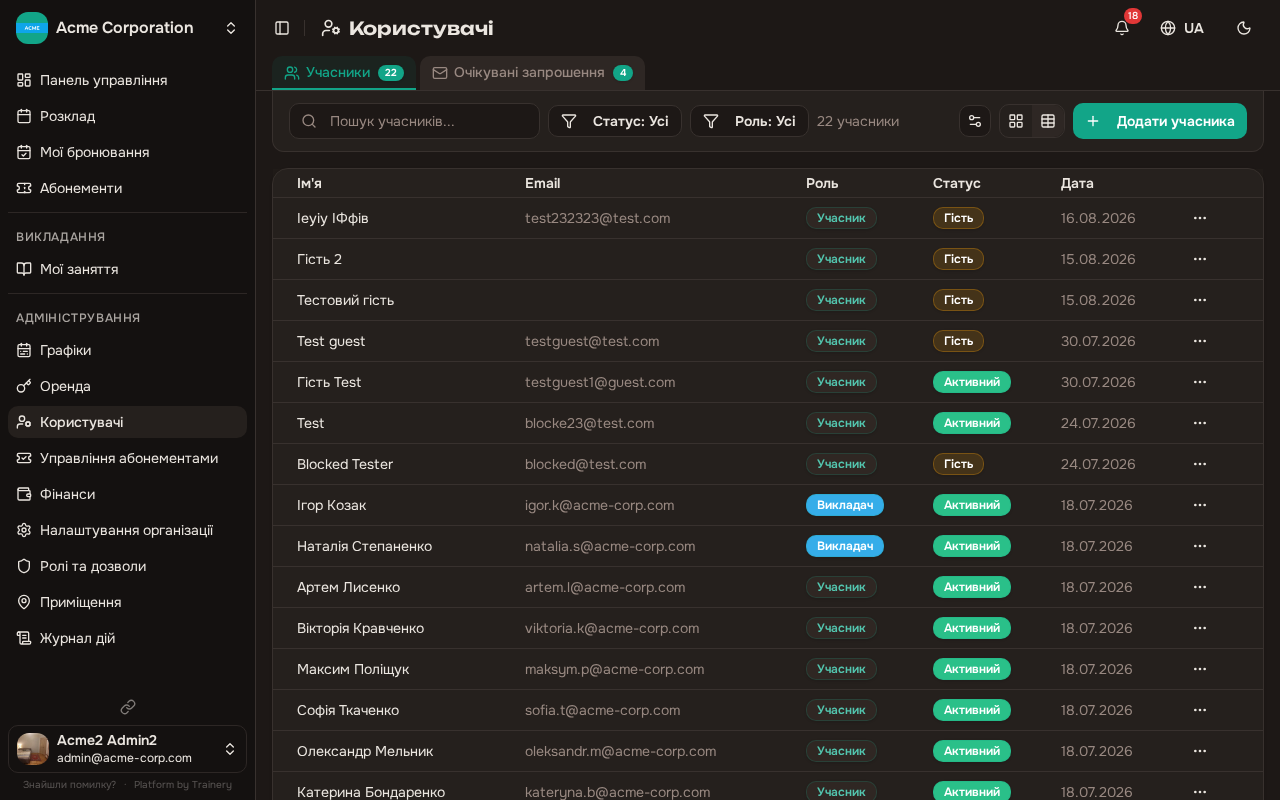Click the Дата column header
Viewport: 1280px width, 800px height.
[1077, 183]
